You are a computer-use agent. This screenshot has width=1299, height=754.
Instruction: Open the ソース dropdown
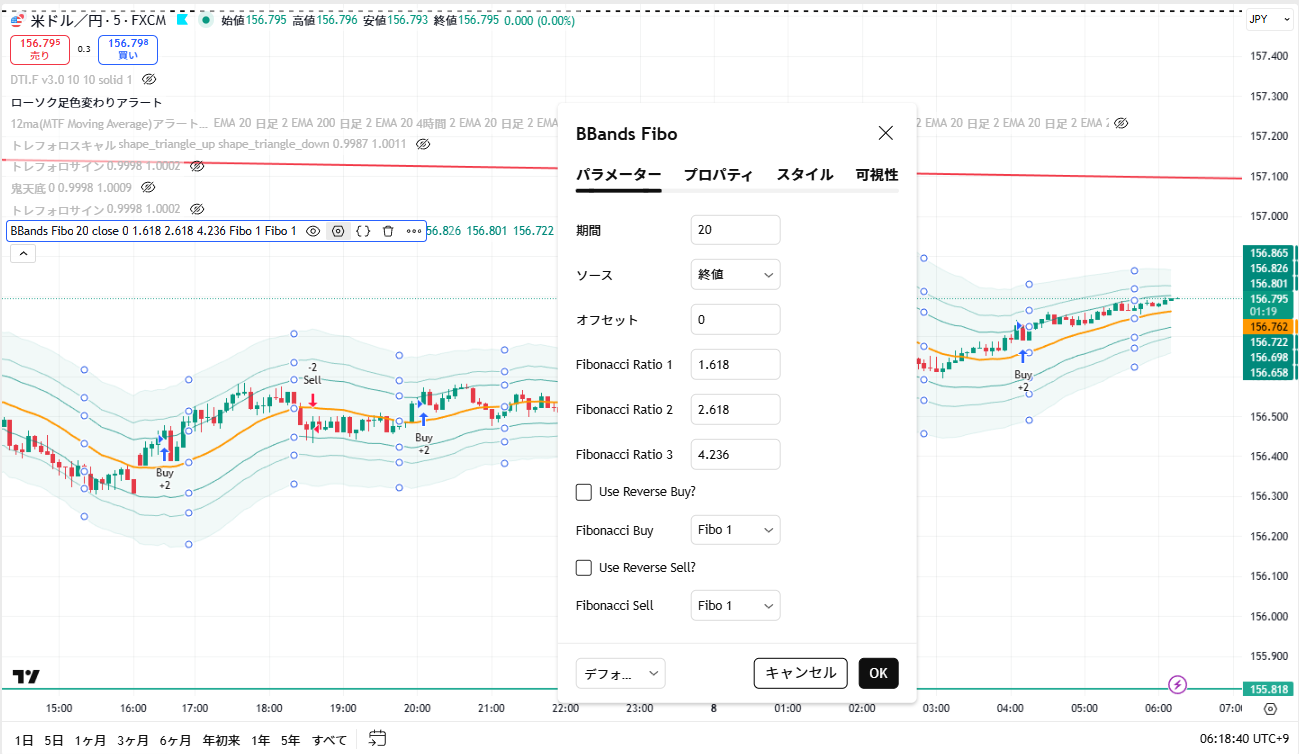[735, 275]
